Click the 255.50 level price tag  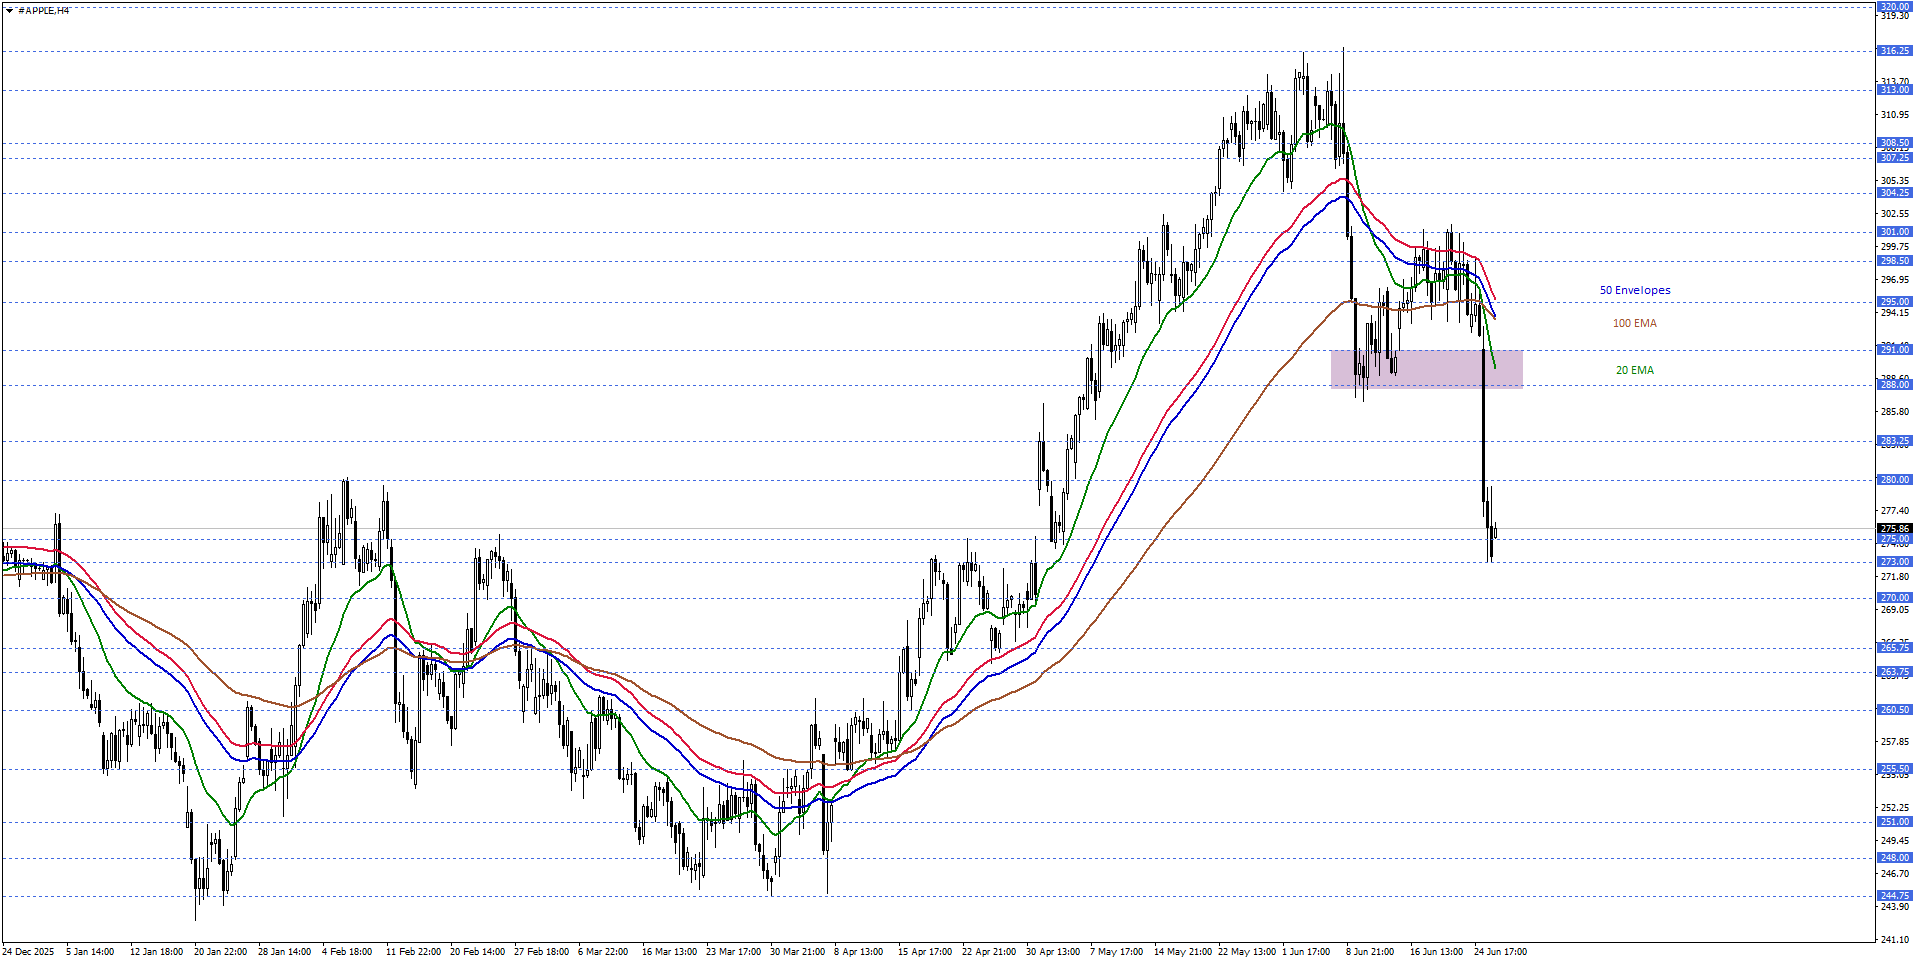pyautogui.click(x=1895, y=769)
